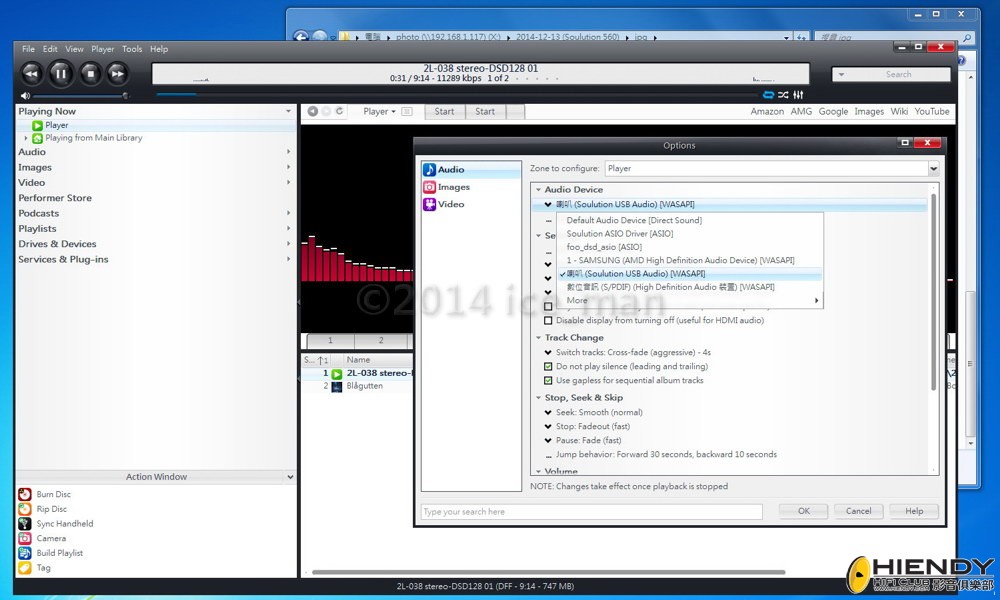Image resolution: width=1000 pixels, height=600 pixels.
Task: Click OK in Options dialog
Action: point(804,511)
